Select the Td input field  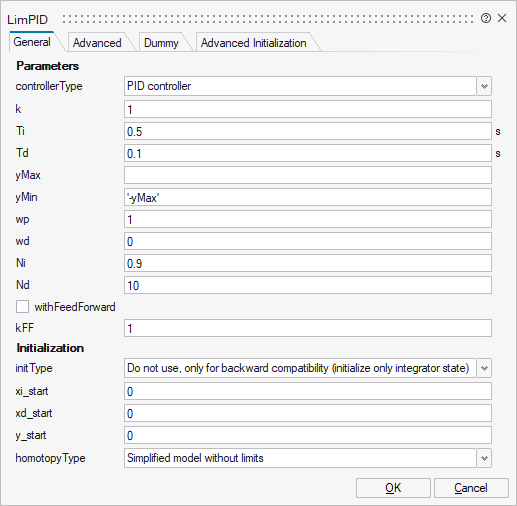pyautogui.click(x=308, y=153)
